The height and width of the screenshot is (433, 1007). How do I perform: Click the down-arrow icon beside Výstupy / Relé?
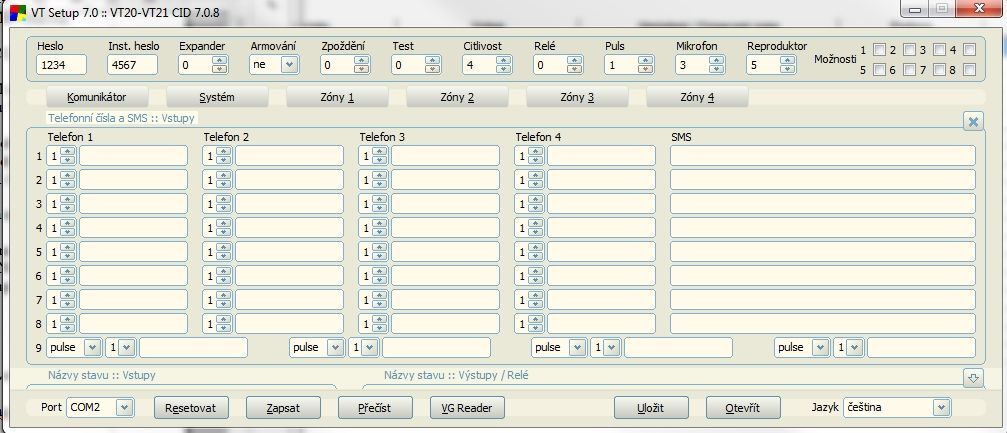tap(973, 377)
